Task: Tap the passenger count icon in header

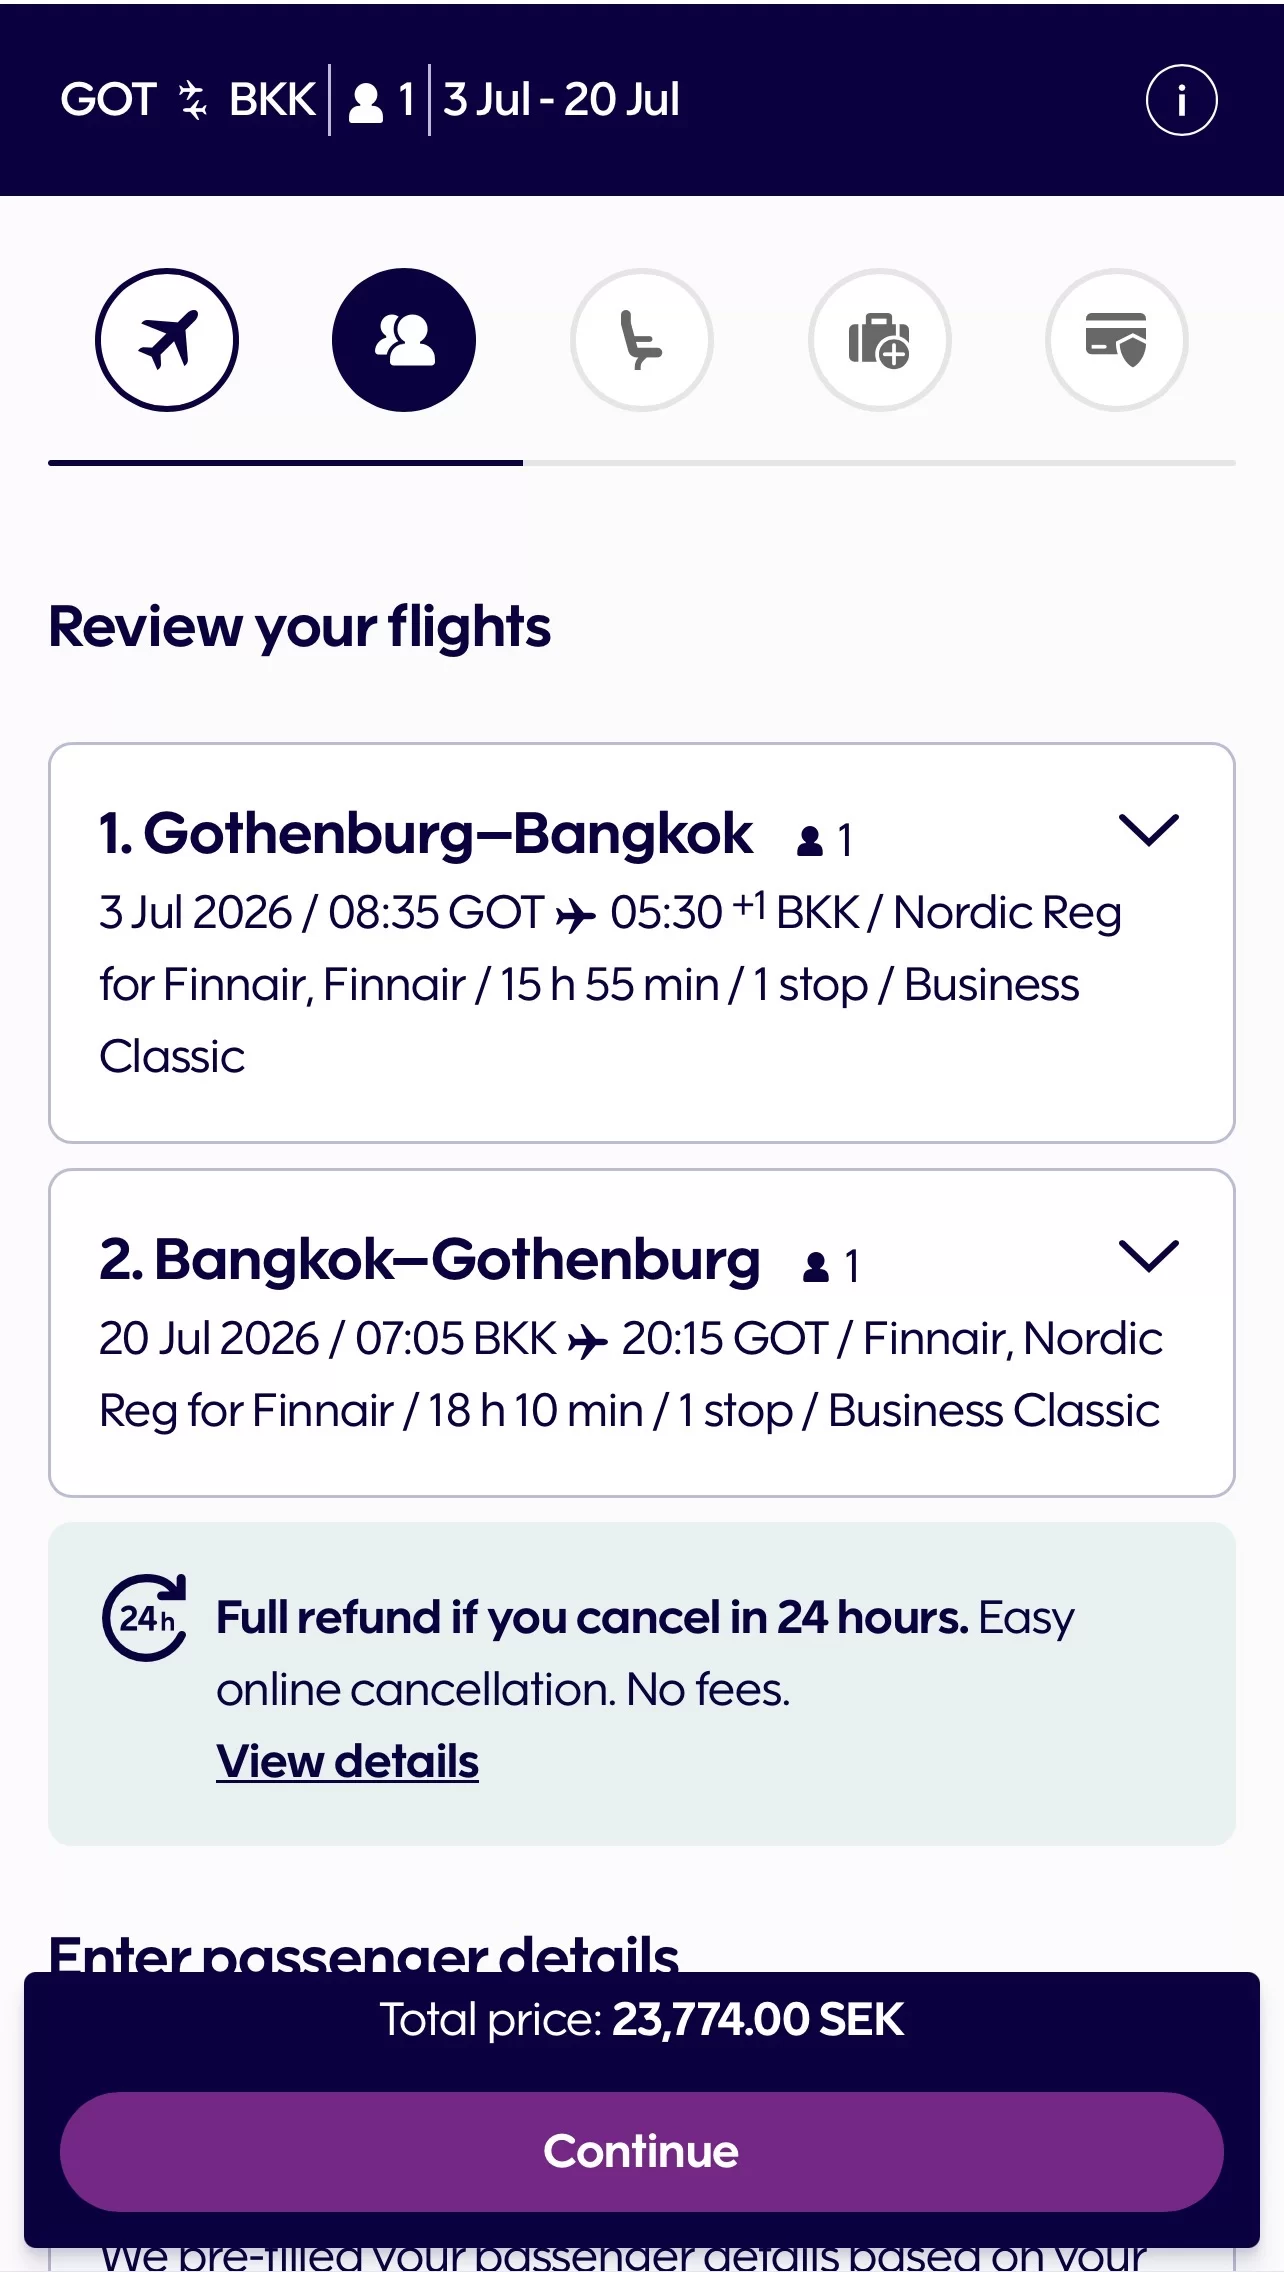Action: click(366, 102)
